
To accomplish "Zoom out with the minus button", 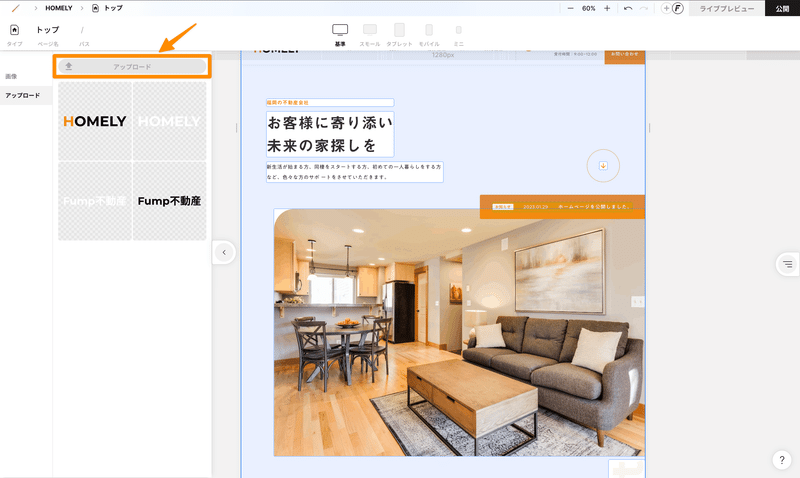I will click(x=570, y=8).
